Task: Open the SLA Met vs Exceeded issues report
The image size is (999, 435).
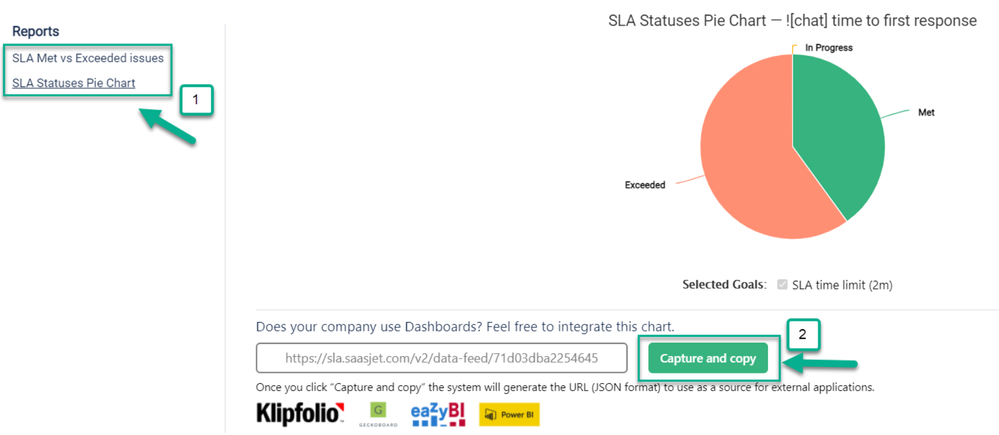Action: (x=88, y=58)
